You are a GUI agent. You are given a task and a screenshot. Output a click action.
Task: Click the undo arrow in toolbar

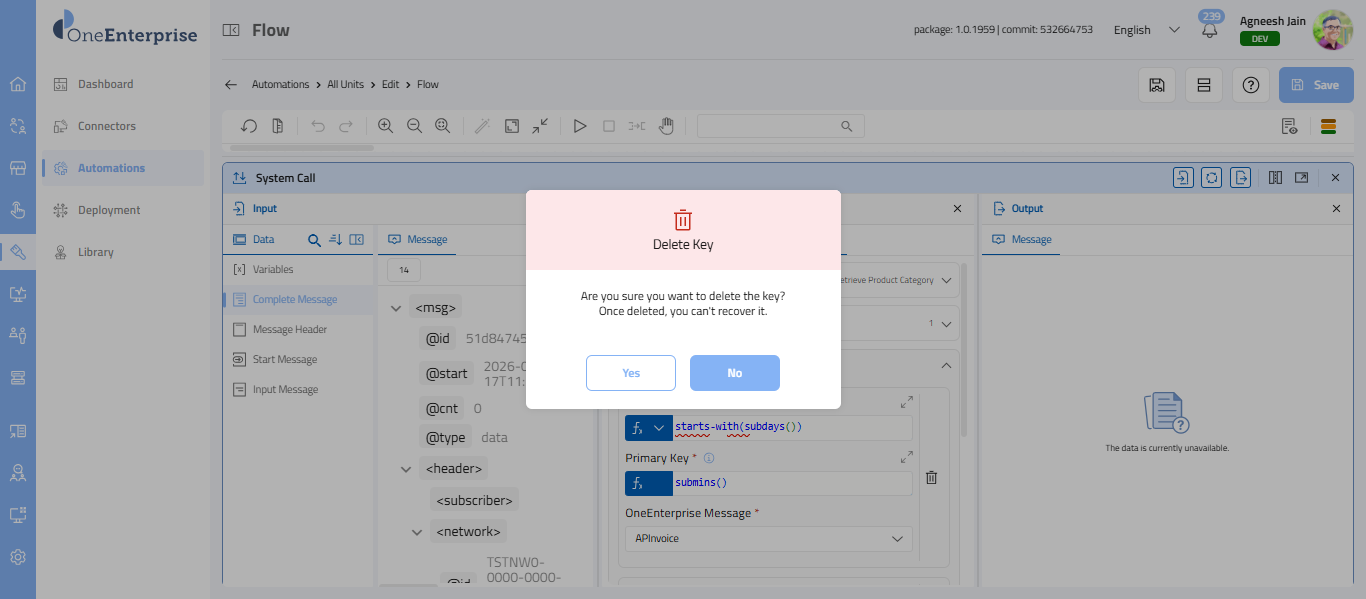318,126
